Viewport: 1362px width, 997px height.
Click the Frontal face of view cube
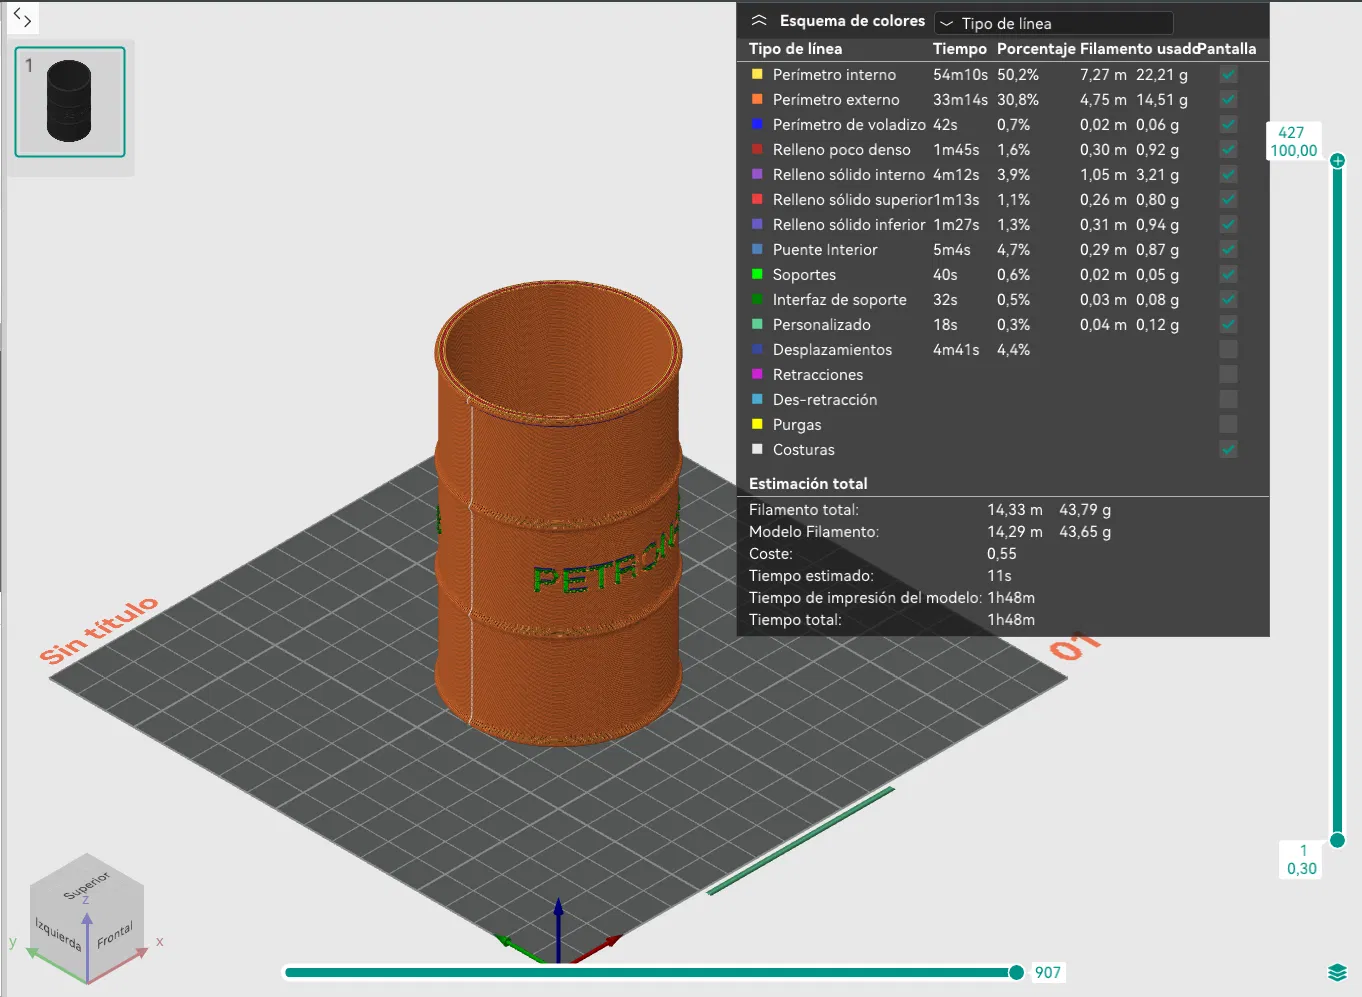point(115,936)
